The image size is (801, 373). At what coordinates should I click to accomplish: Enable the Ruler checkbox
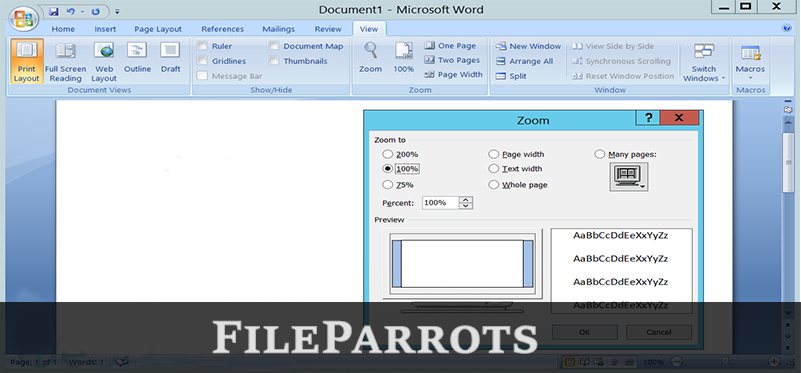pyautogui.click(x=203, y=46)
